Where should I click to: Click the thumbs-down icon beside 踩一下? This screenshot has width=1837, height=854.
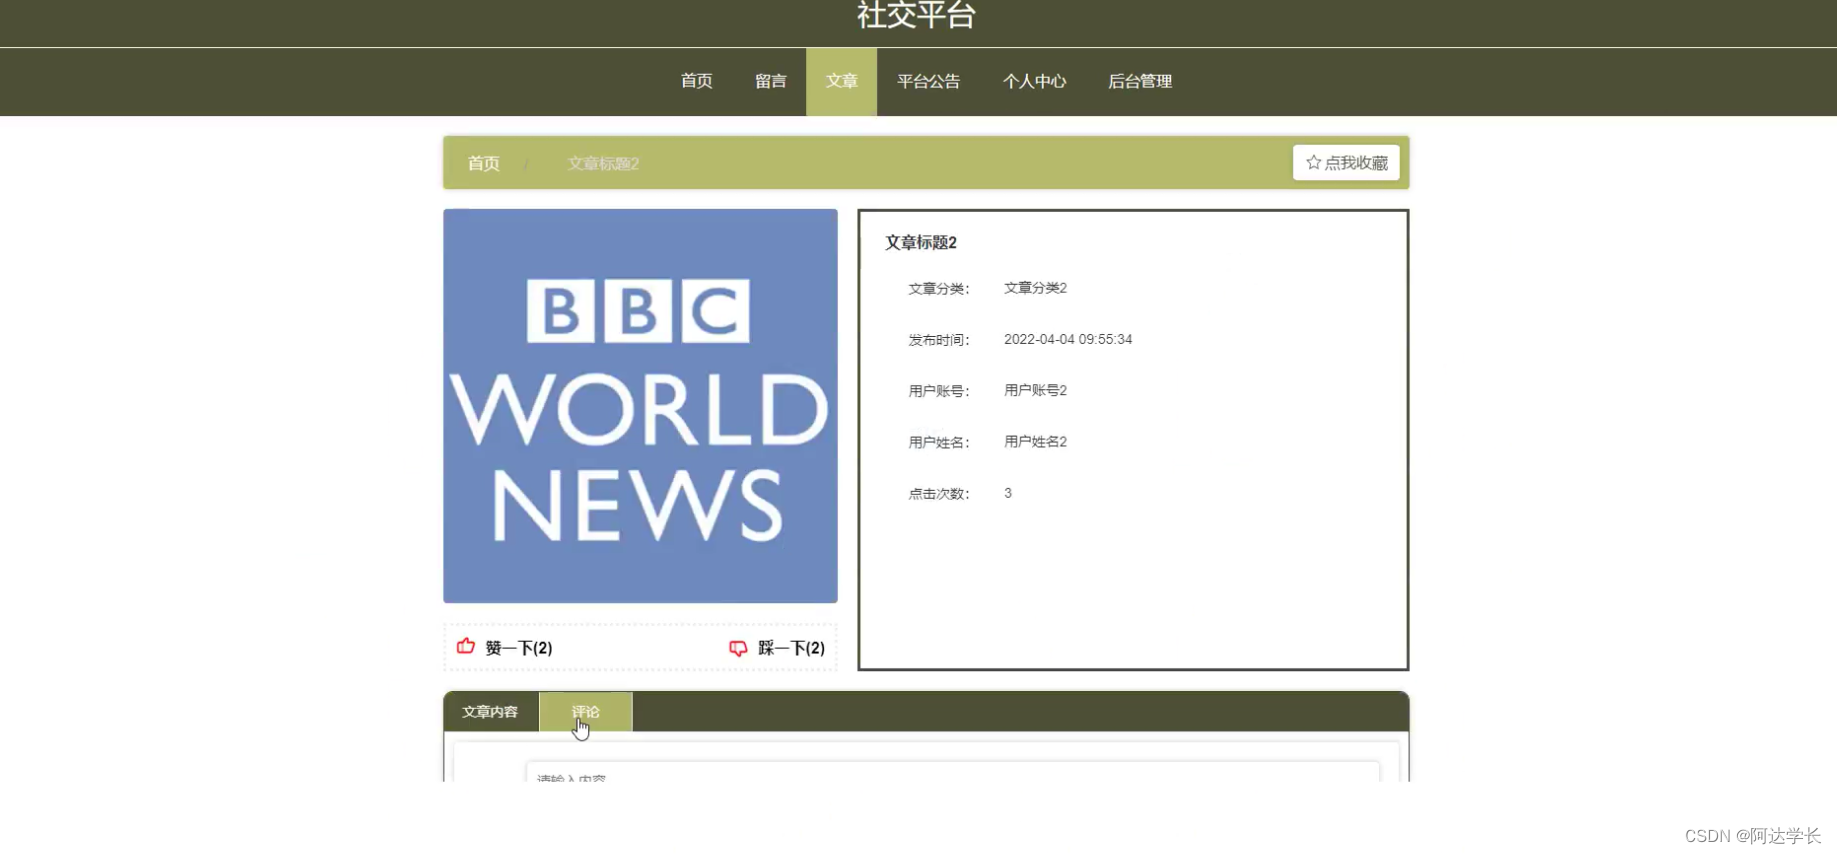tap(738, 648)
